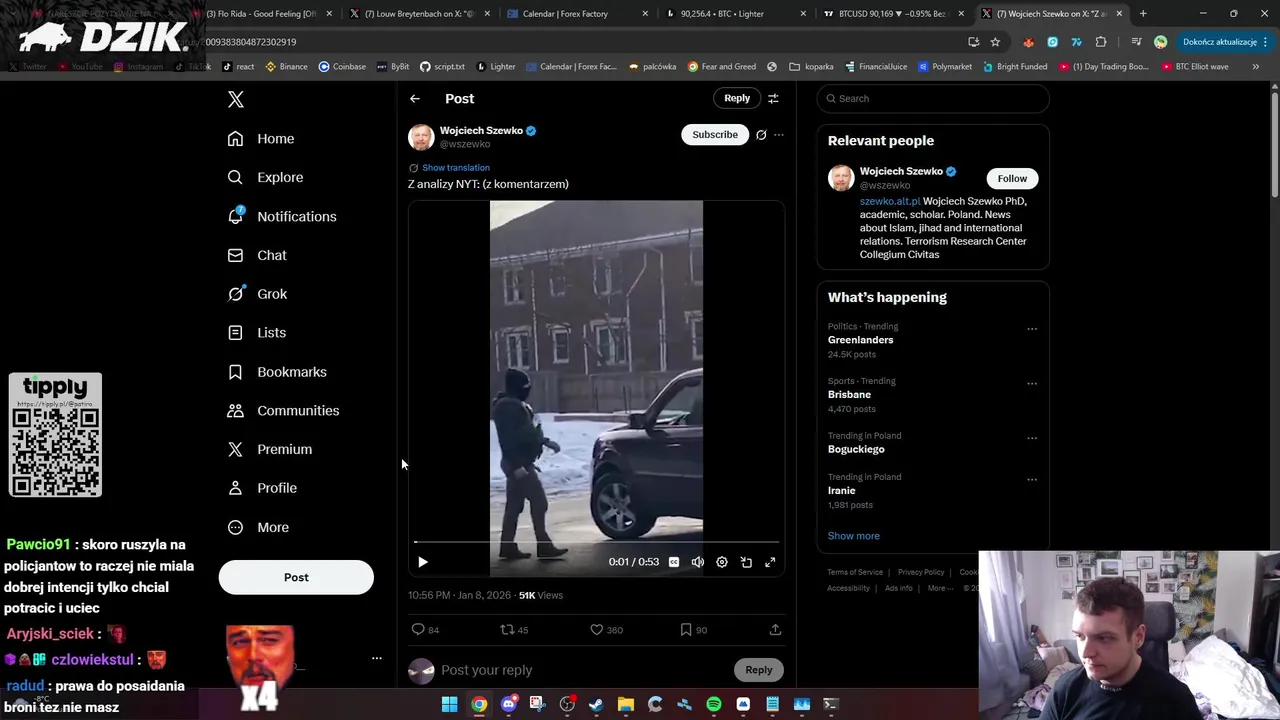Screen dimensions: 1280x720
Task: Open more options for Brisbane trend
Action: click(x=1032, y=383)
